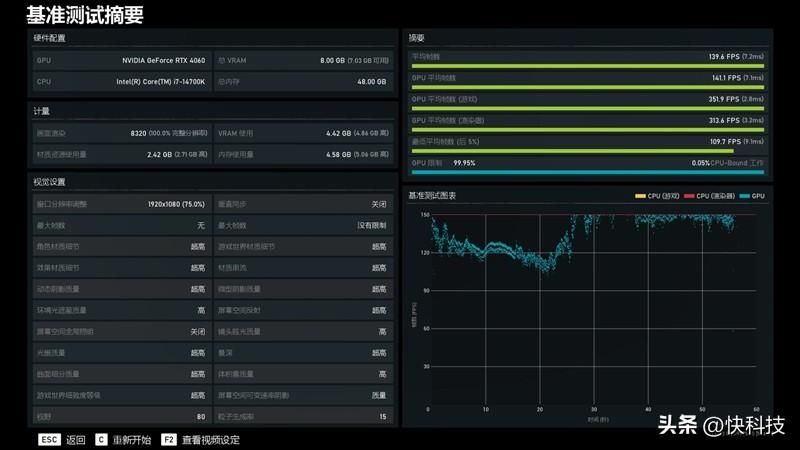The height and width of the screenshot is (450, 800).
Task: Click the 视觉设置 section header
Action: [49, 182]
